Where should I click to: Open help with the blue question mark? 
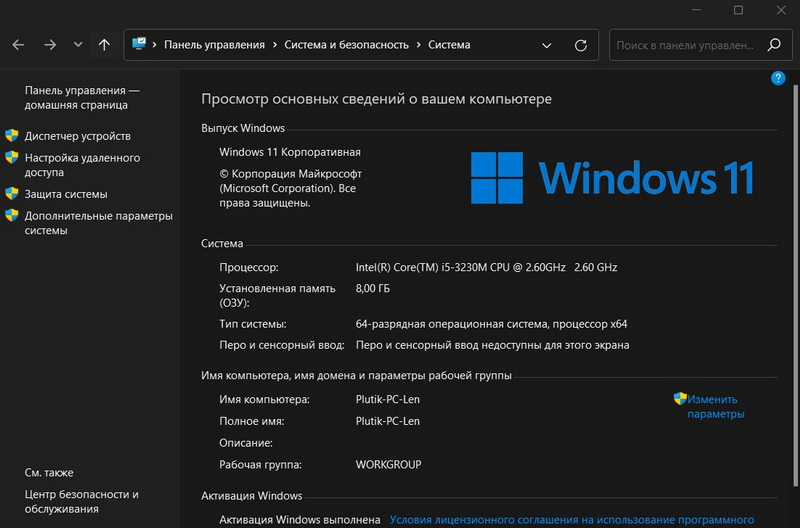click(x=778, y=78)
